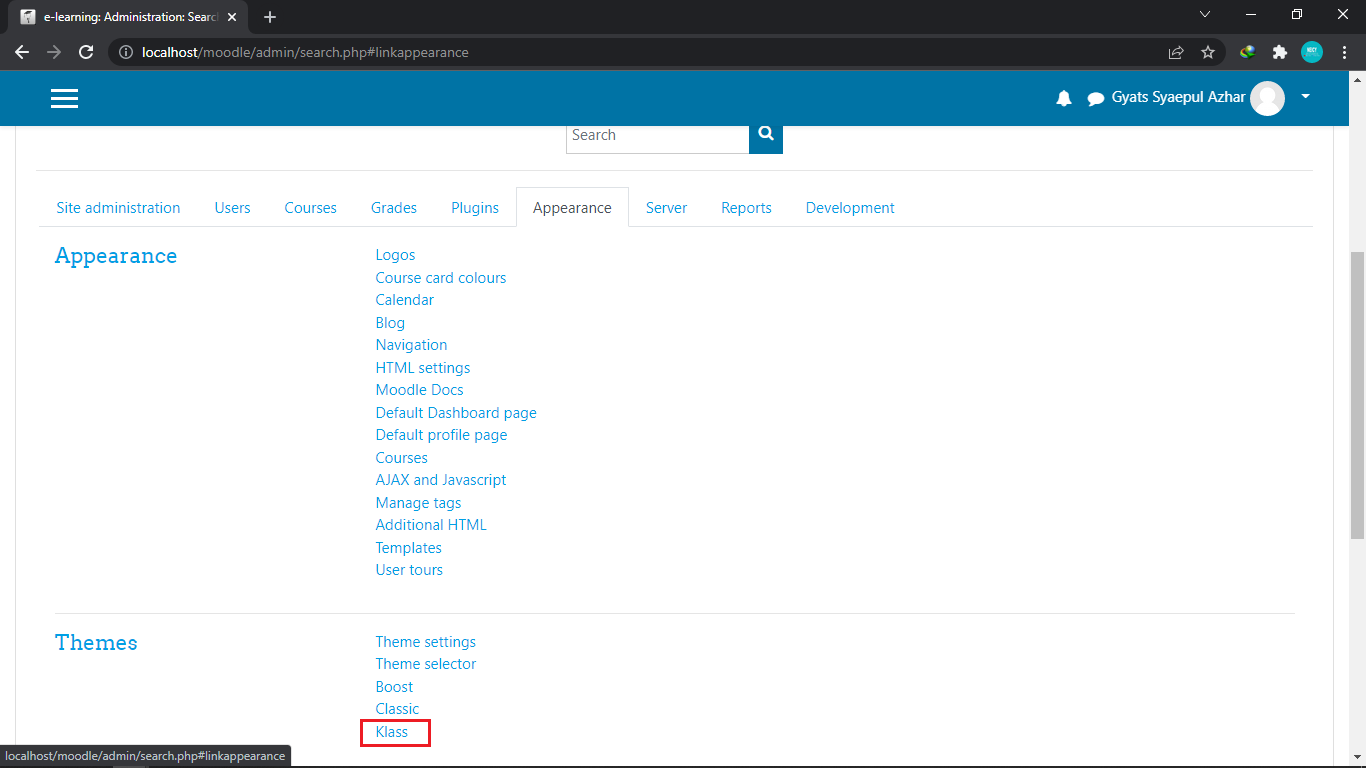Switch to the Plugins tab

(x=475, y=208)
